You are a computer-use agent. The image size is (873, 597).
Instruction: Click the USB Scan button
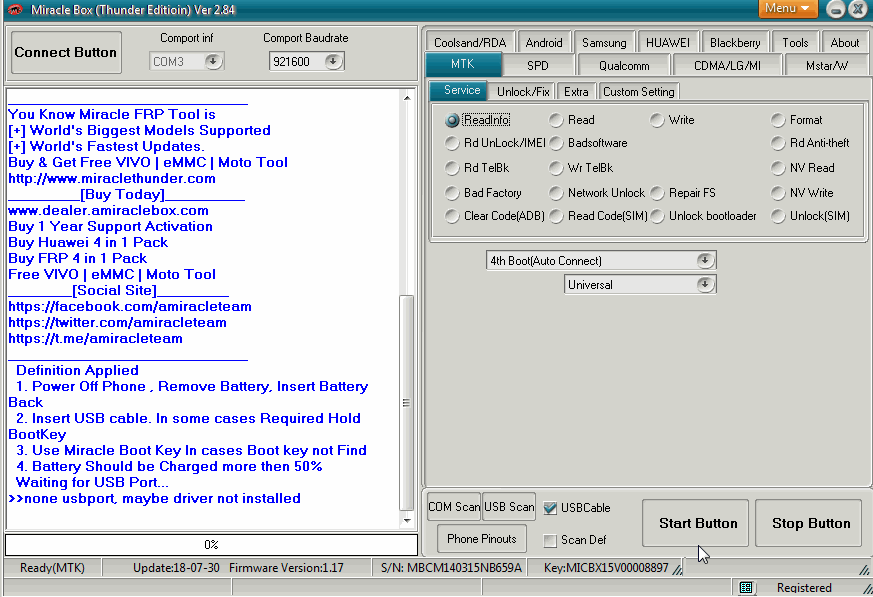pos(508,507)
